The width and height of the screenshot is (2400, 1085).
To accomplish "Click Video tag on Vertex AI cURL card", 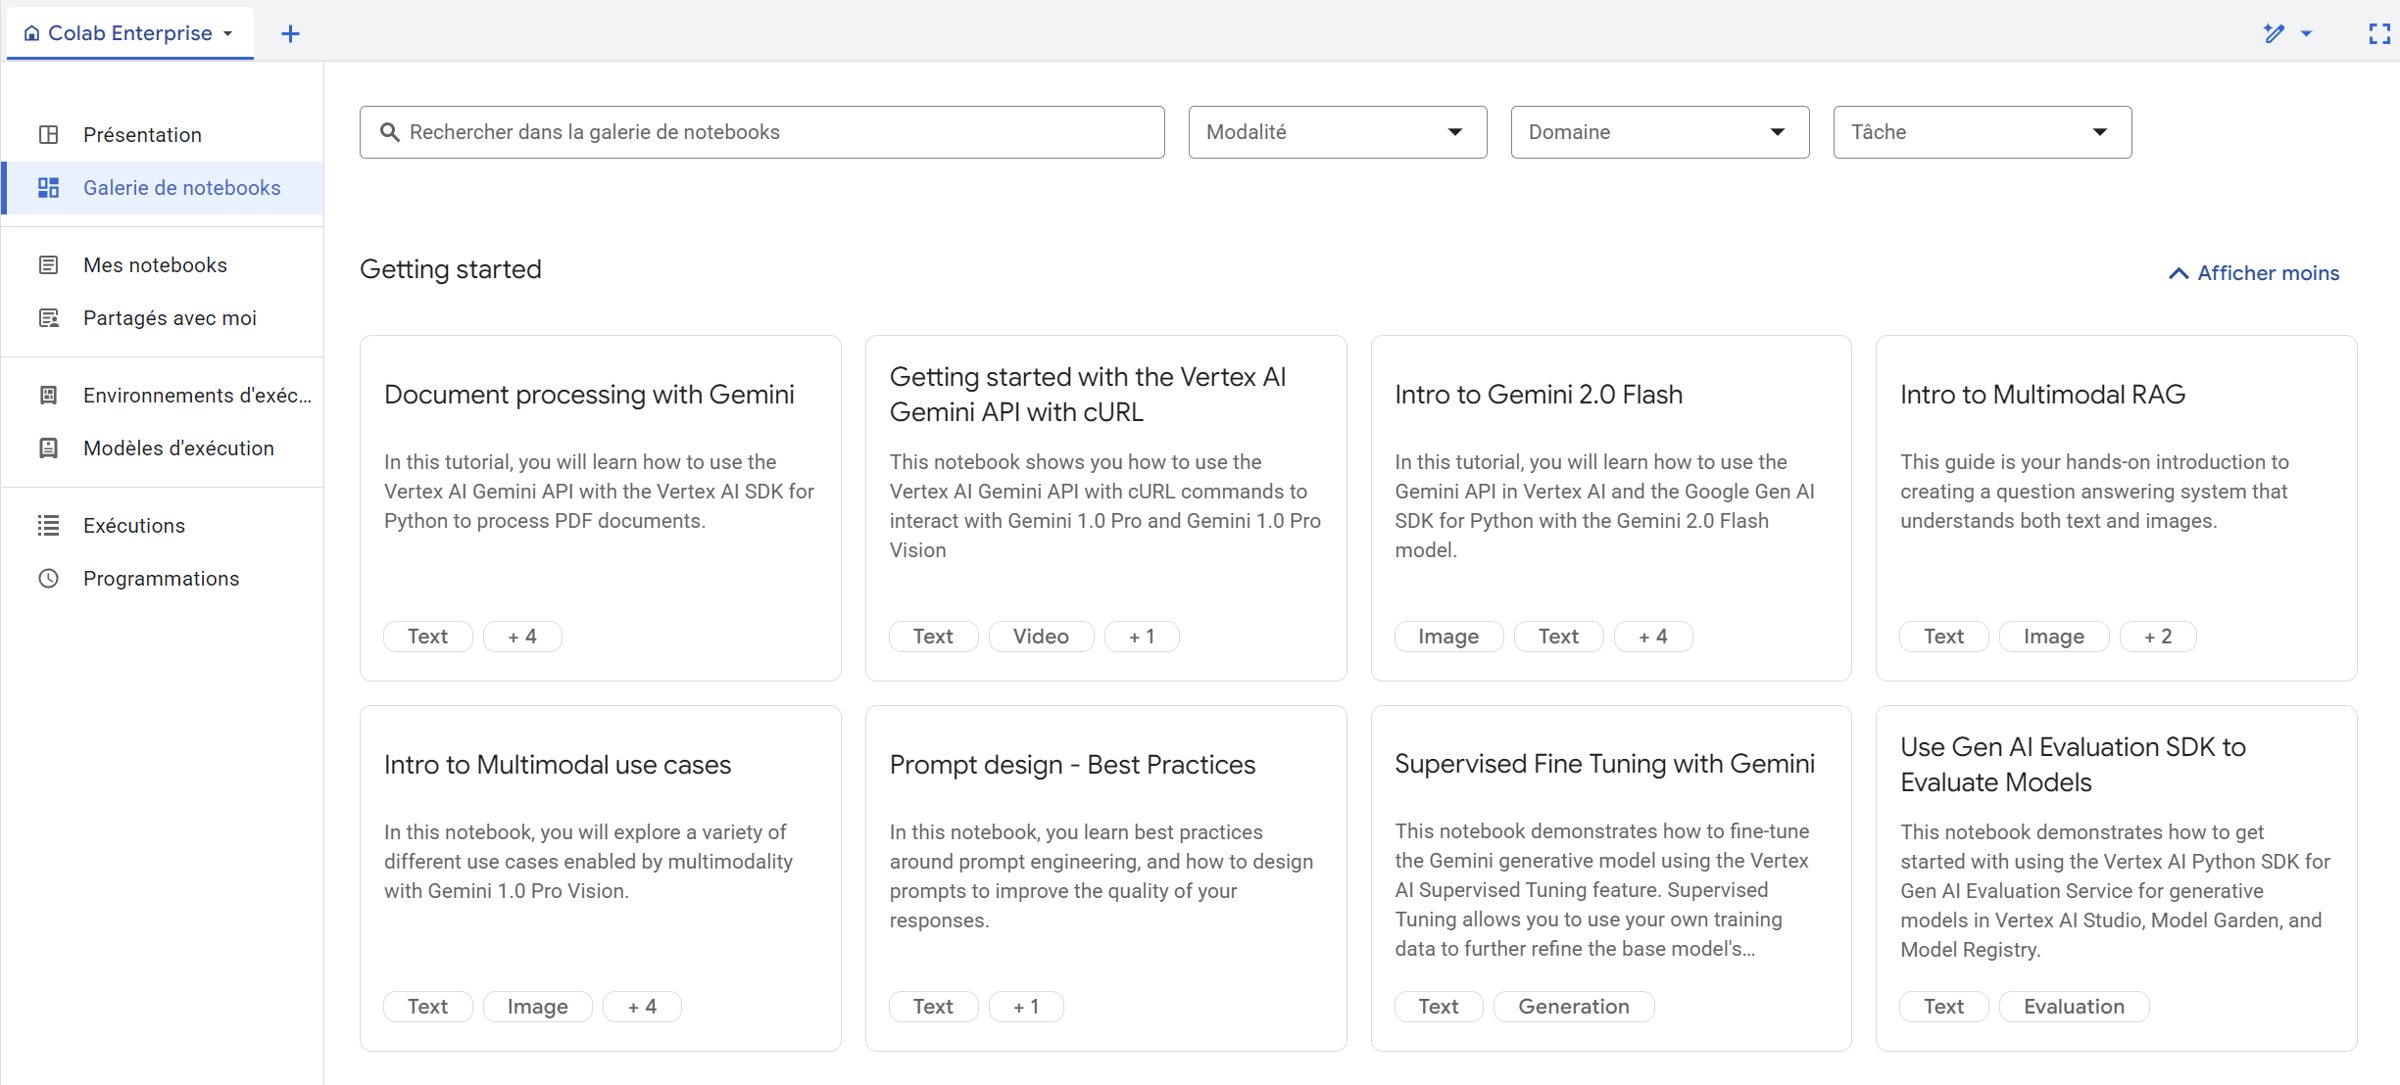I will [1041, 636].
